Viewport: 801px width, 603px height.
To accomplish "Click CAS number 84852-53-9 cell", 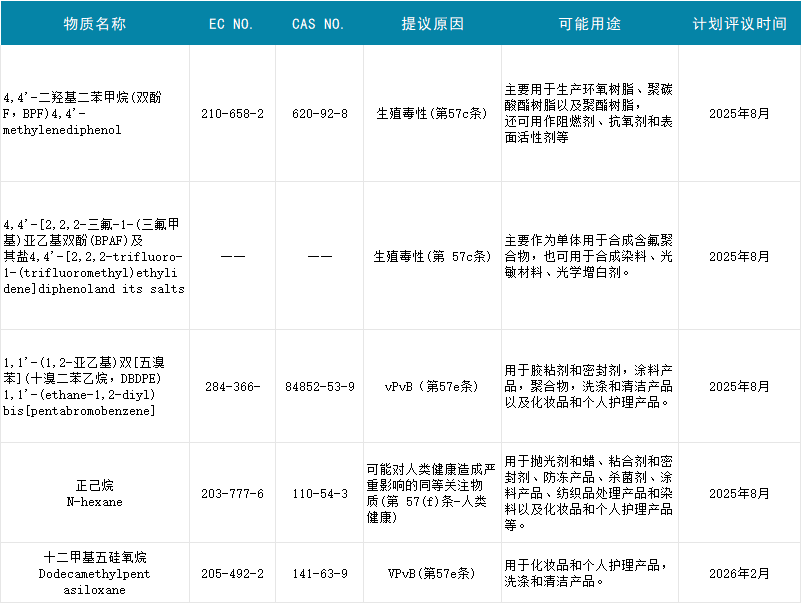I will tap(319, 386).
